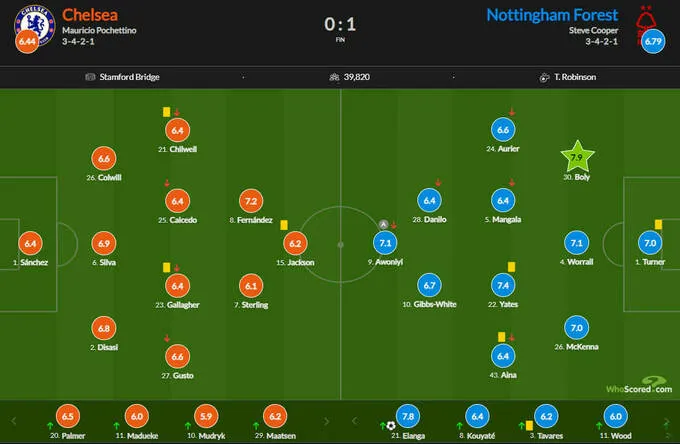The height and width of the screenshot is (444, 680).
Task: Click the Stamford Bridge stadium icon
Action: click(x=91, y=77)
